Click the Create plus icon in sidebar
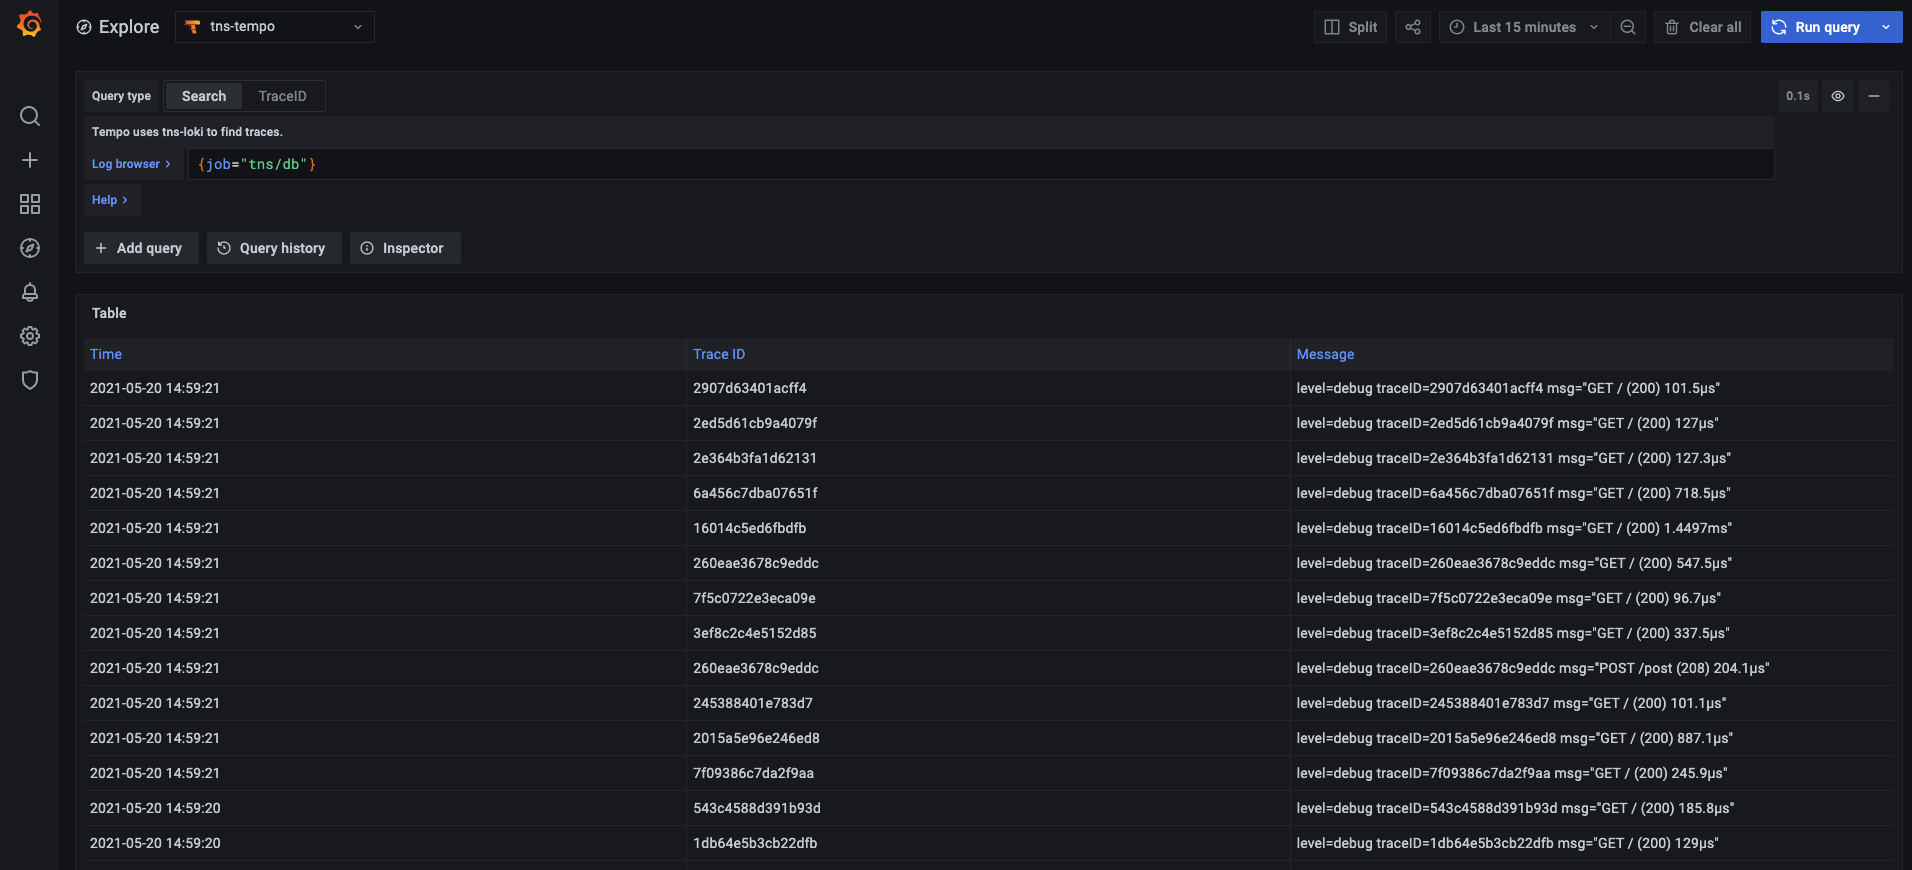The width and height of the screenshot is (1912, 870). coord(30,160)
